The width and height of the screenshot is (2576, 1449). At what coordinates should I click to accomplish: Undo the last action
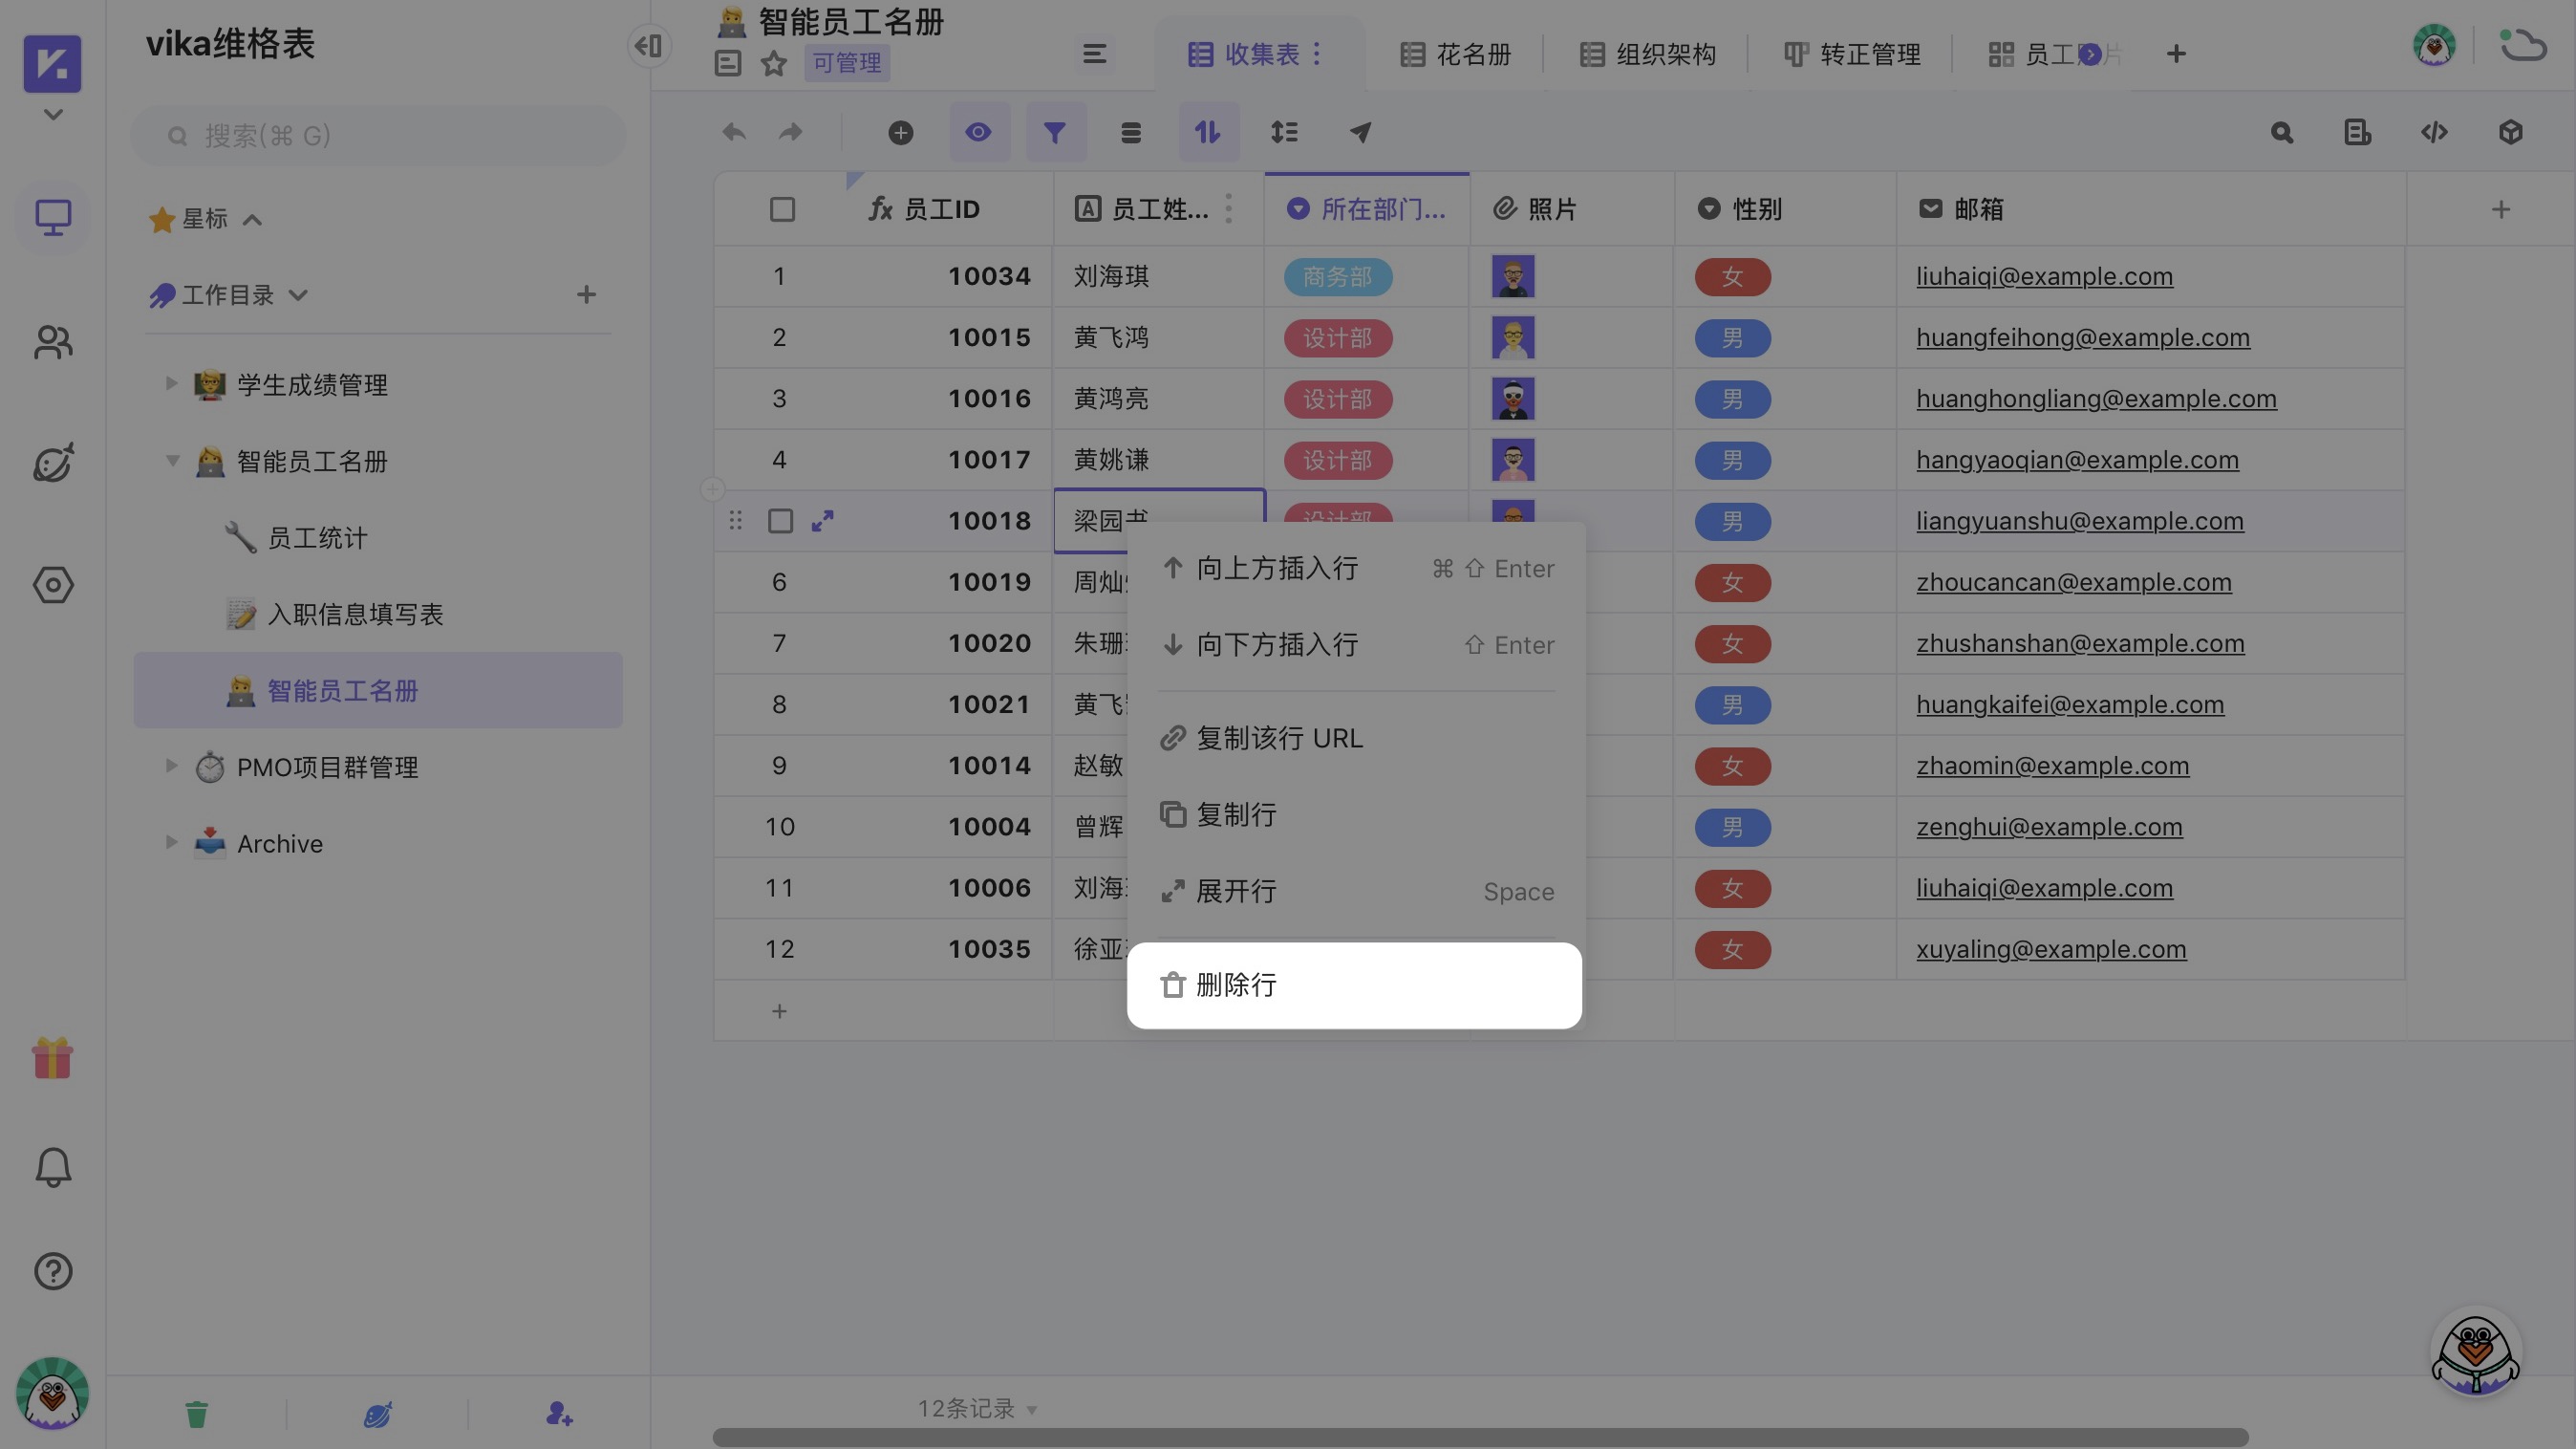click(733, 131)
